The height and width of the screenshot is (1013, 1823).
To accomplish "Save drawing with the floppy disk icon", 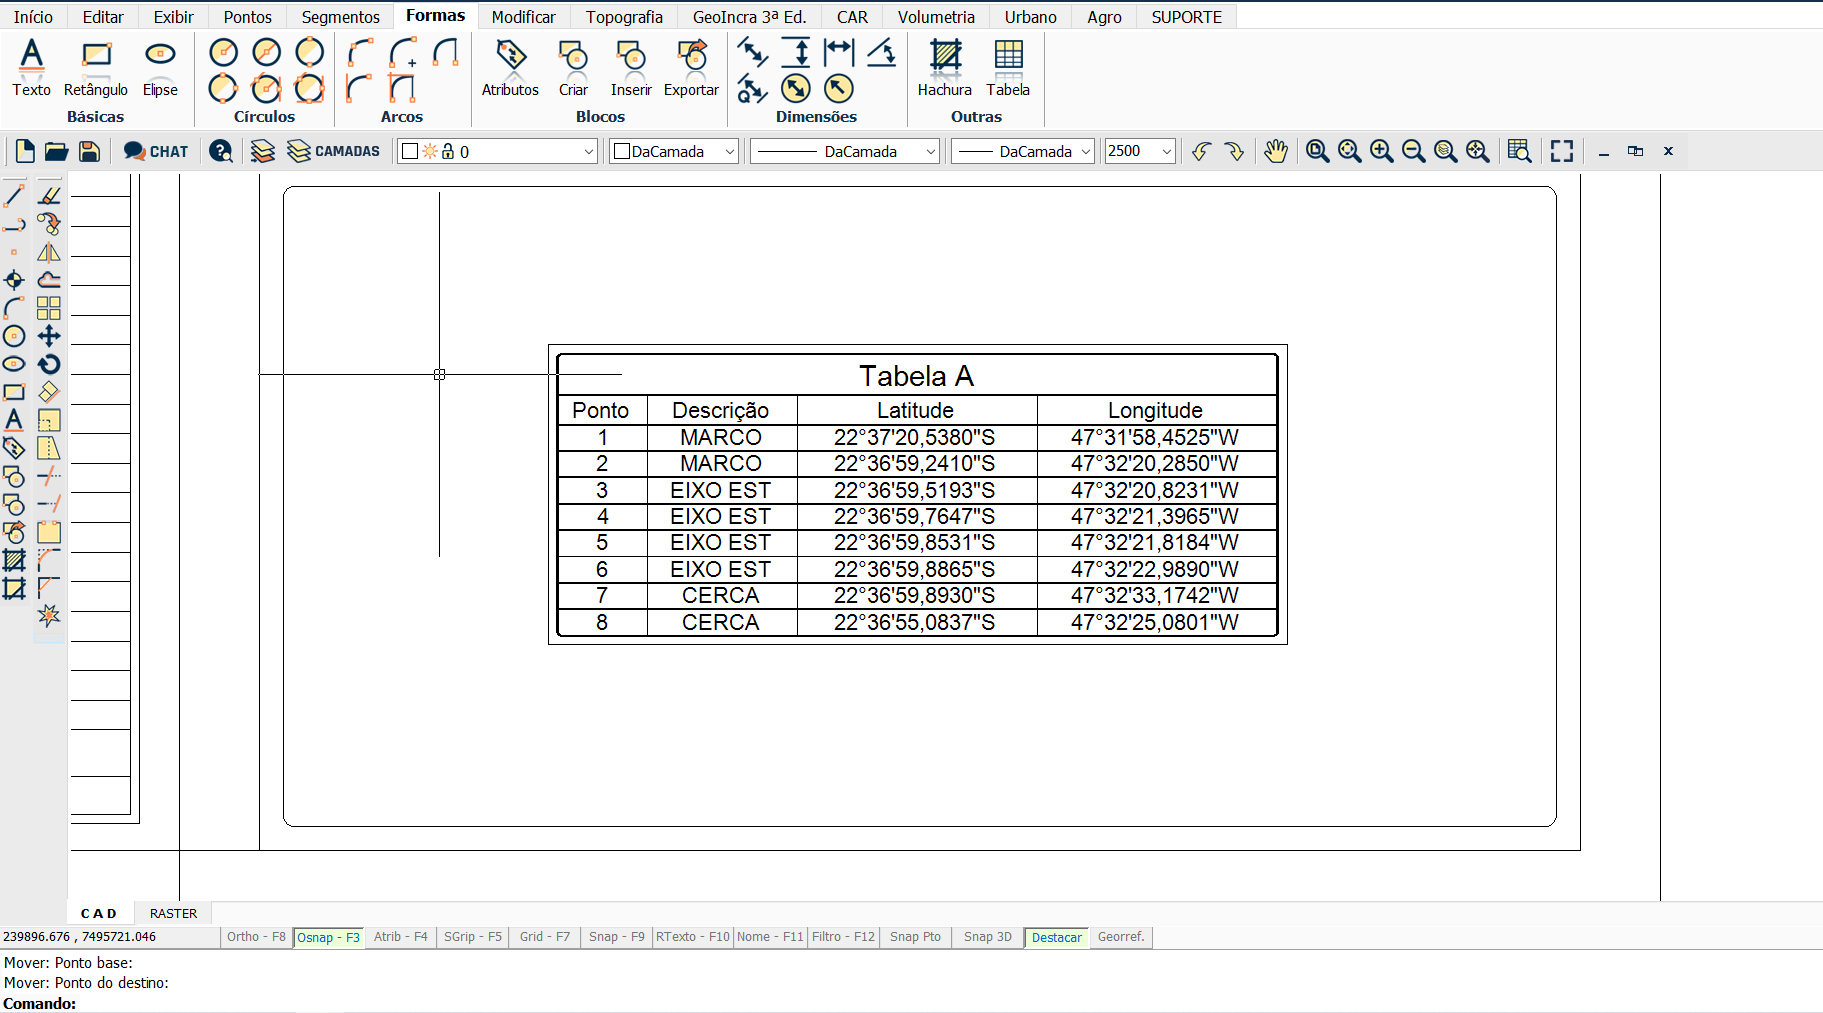I will coord(89,151).
